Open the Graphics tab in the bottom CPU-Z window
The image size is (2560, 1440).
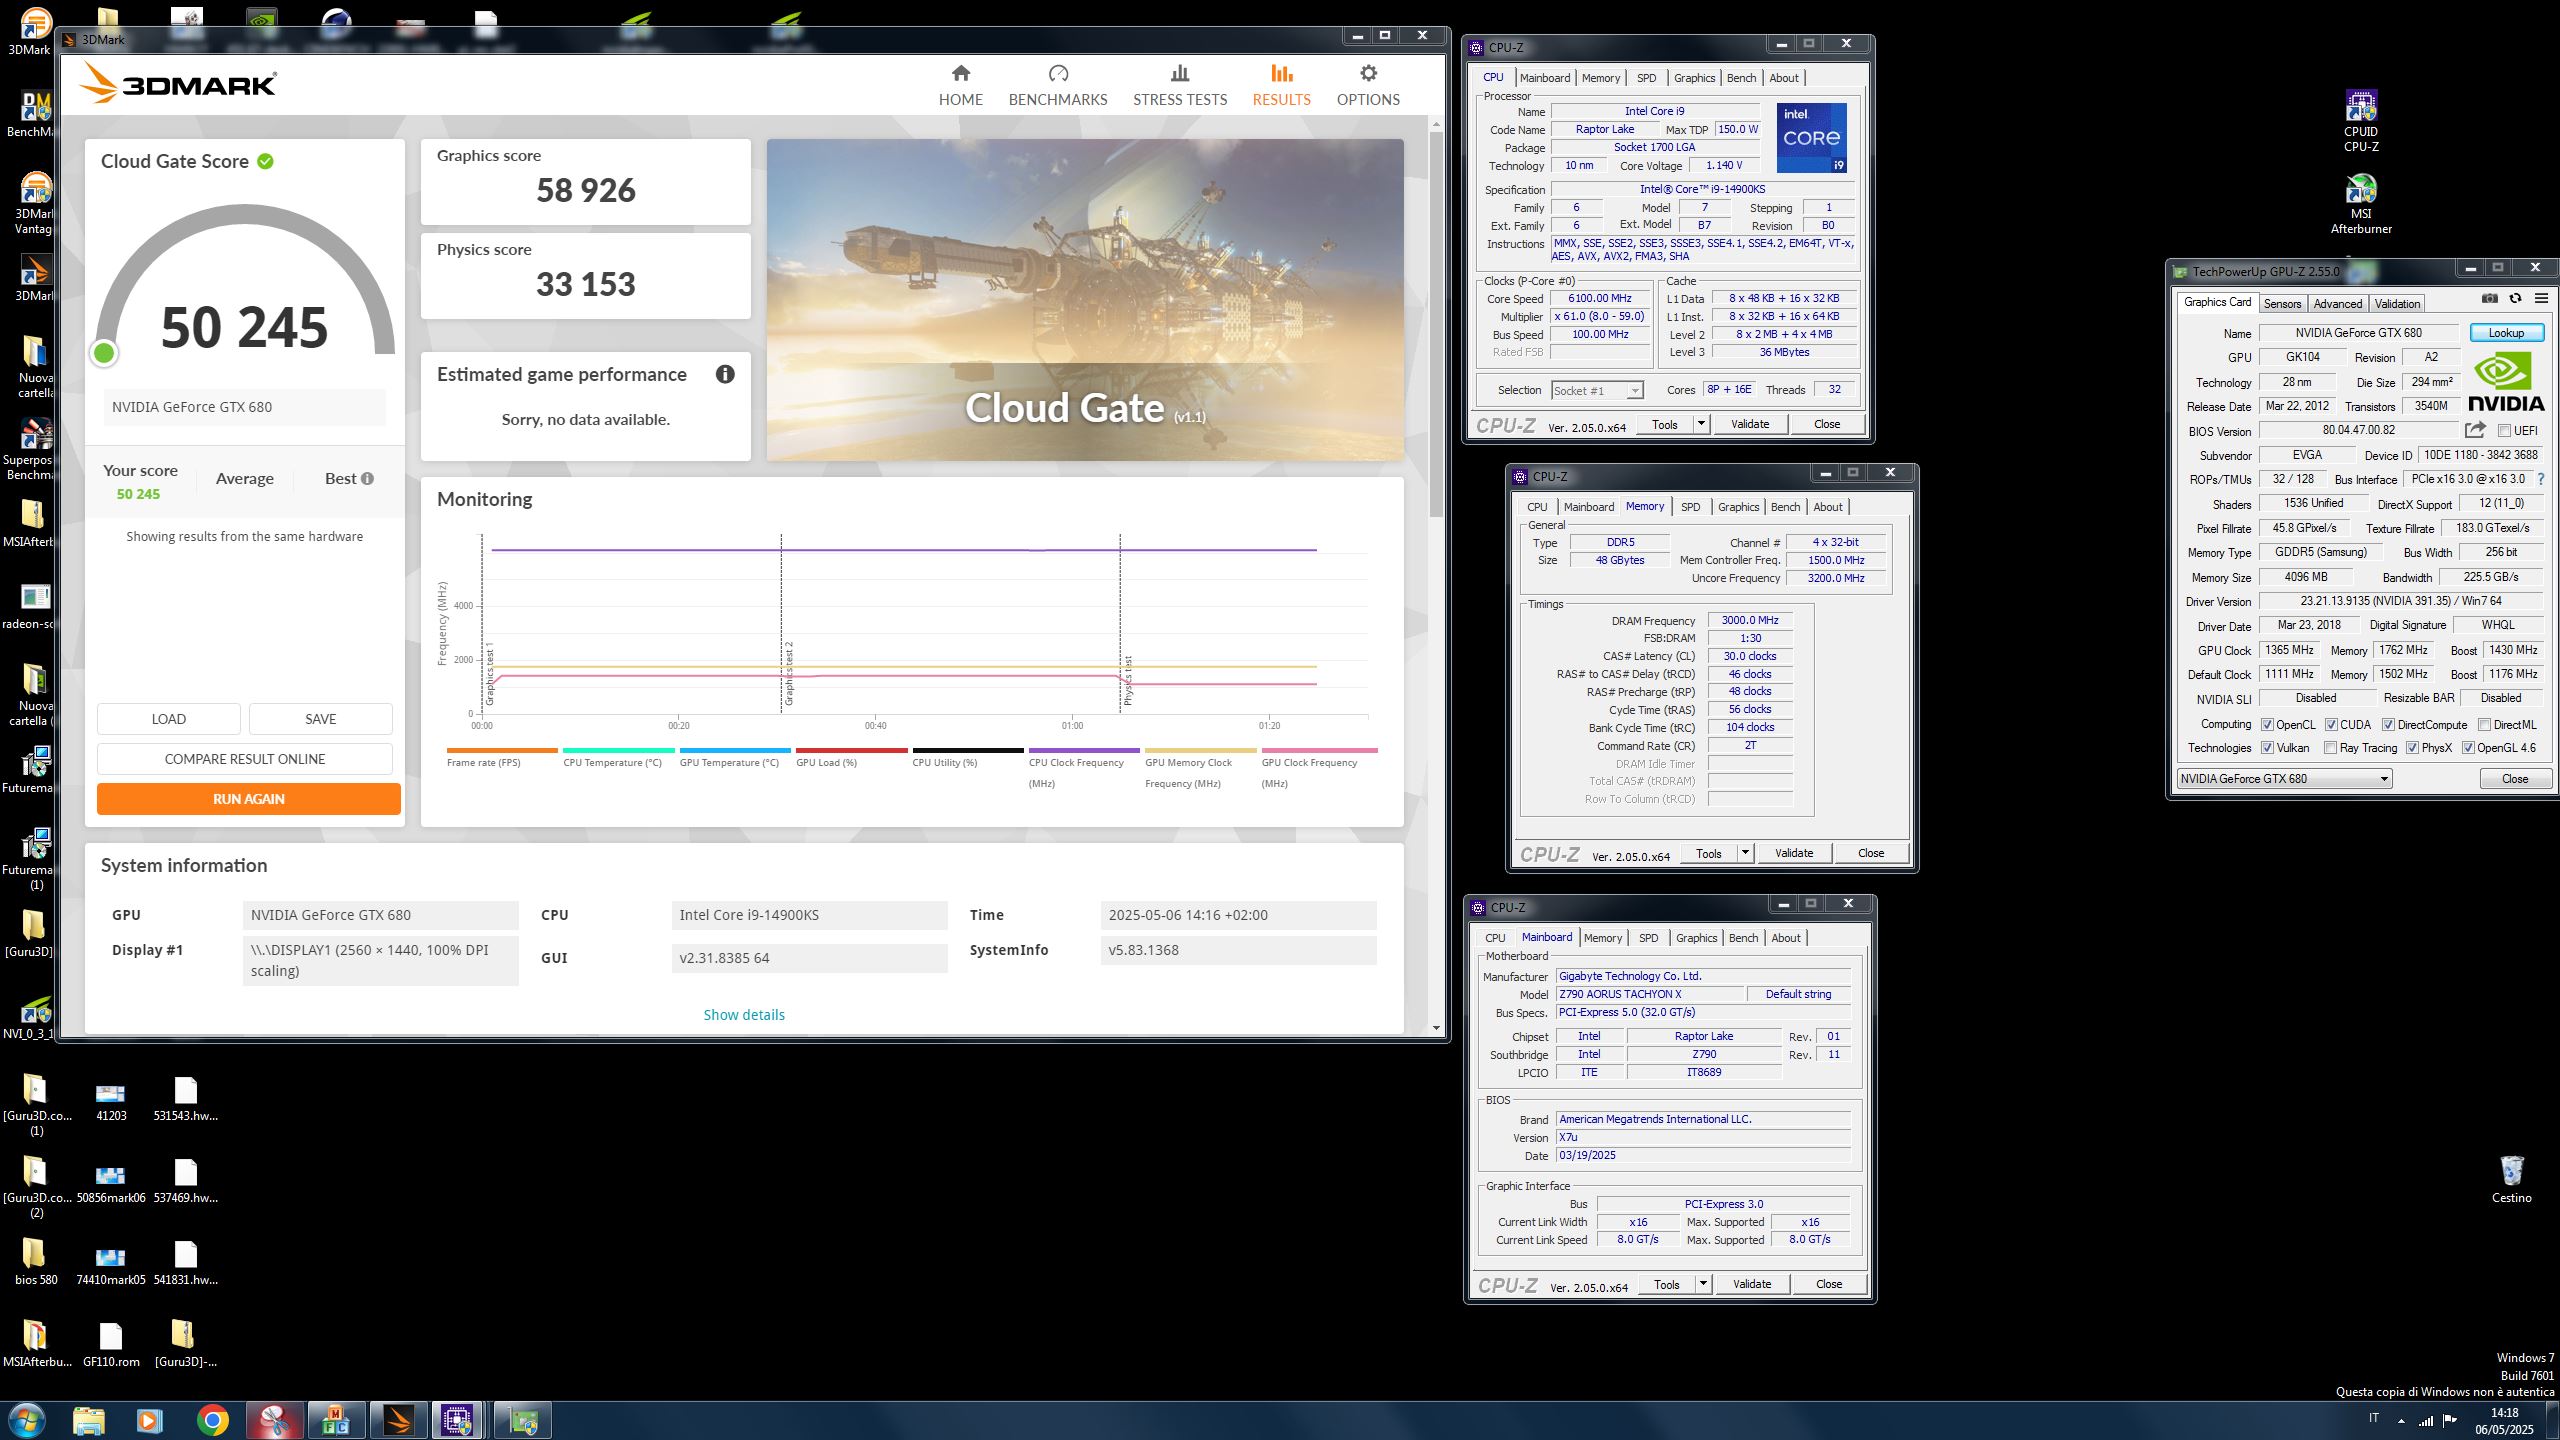(1696, 938)
